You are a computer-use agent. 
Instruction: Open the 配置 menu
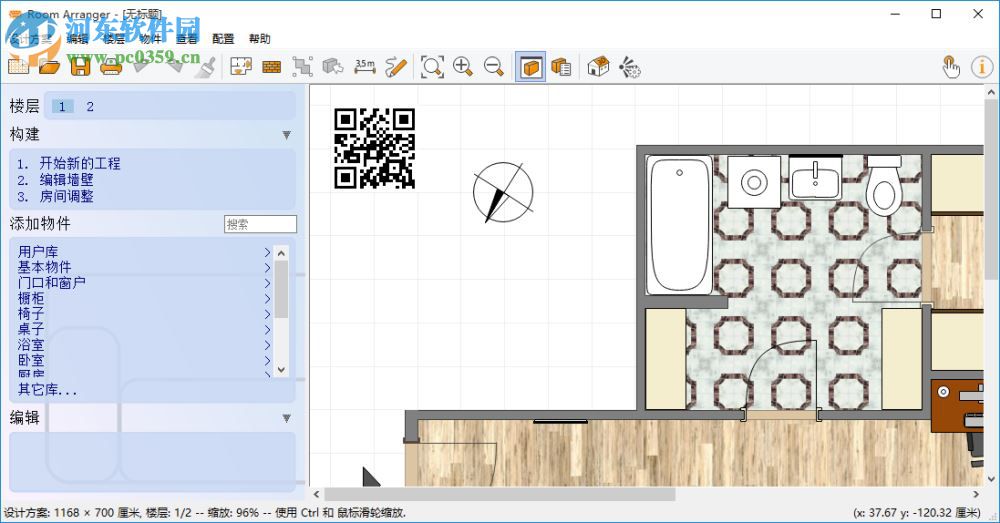point(223,39)
